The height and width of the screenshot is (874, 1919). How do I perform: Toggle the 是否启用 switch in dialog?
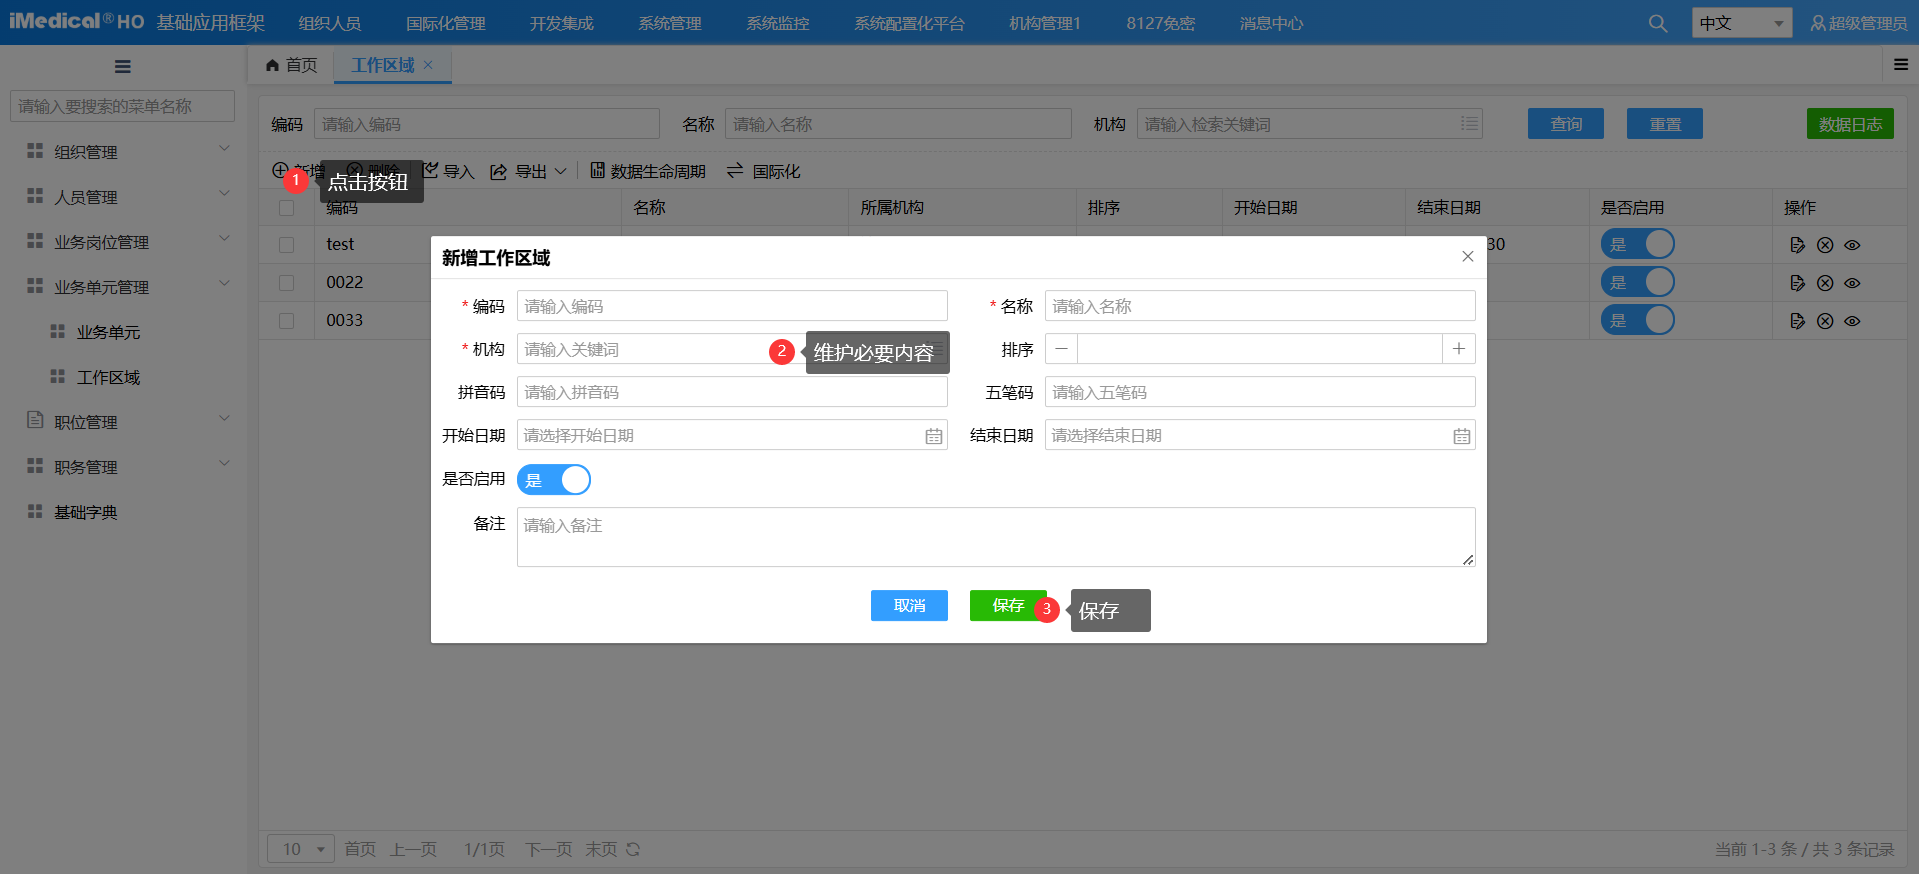[554, 480]
